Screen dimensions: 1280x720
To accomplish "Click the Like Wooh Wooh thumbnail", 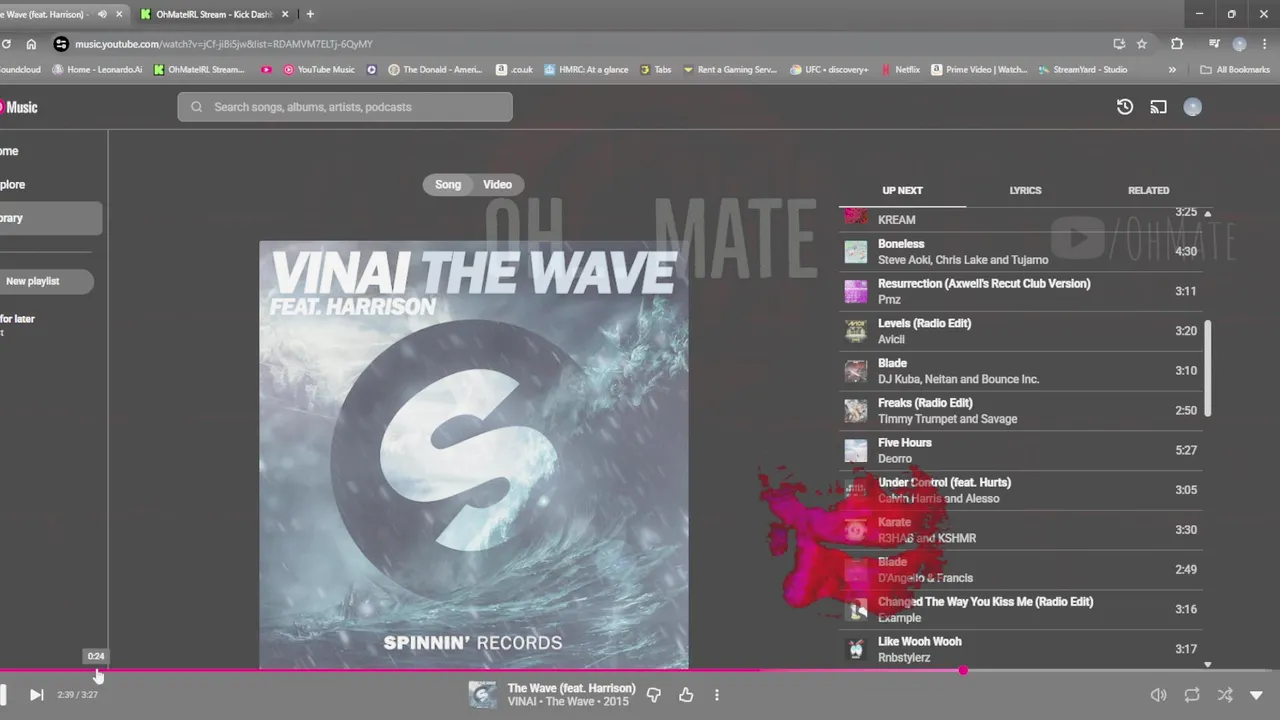I will 856,649.
